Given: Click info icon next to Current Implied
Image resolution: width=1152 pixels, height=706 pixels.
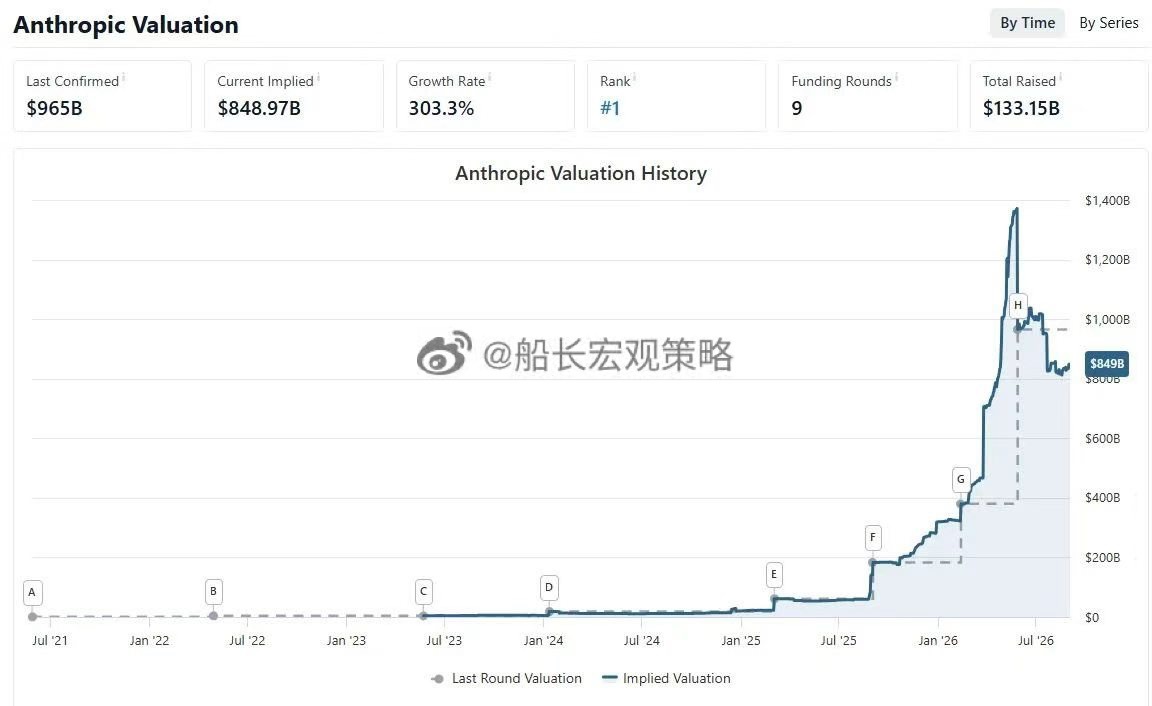Looking at the screenshot, I should point(318,76).
